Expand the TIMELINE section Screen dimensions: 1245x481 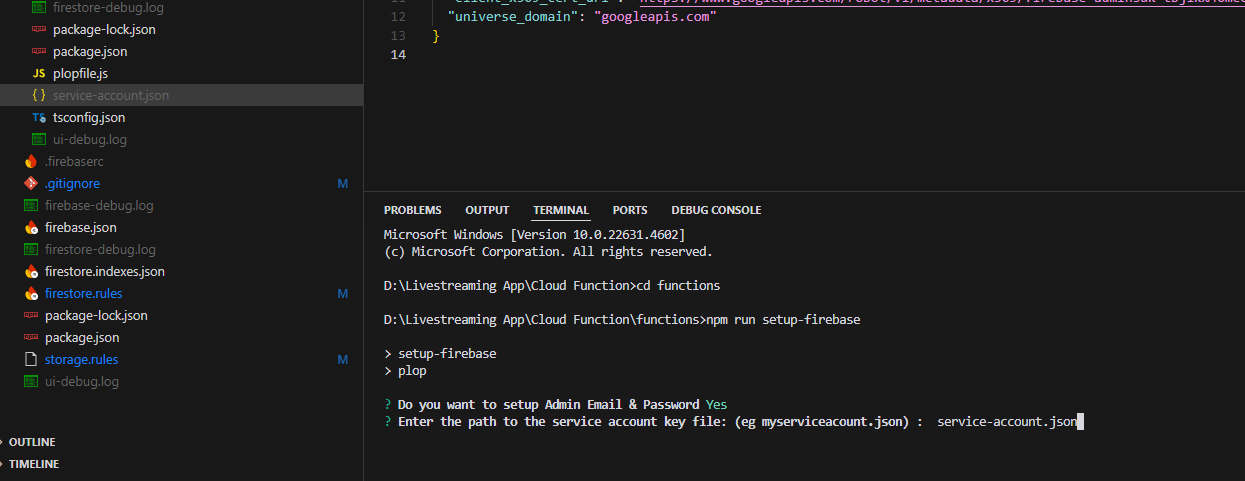(x=33, y=464)
